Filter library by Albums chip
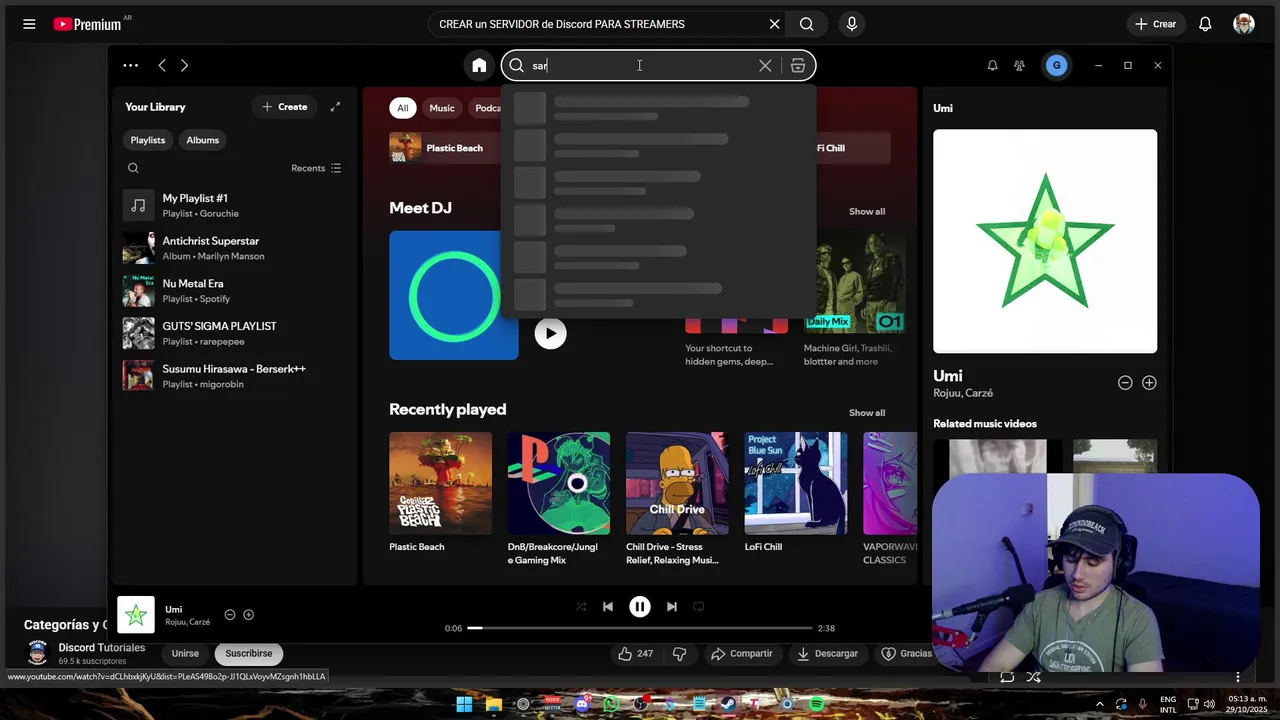 (x=202, y=140)
